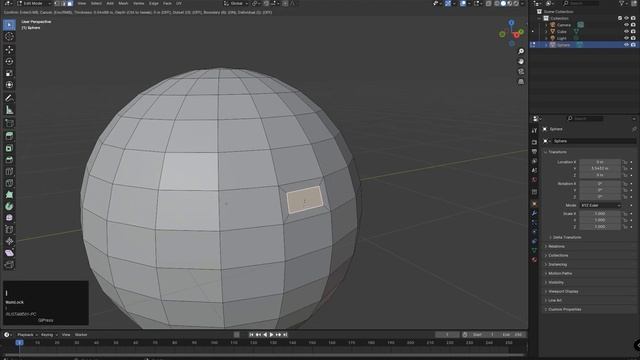This screenshot has height=360, width=640.
Task: Disable Sphere in renders icon
Action: coord(633,45)
